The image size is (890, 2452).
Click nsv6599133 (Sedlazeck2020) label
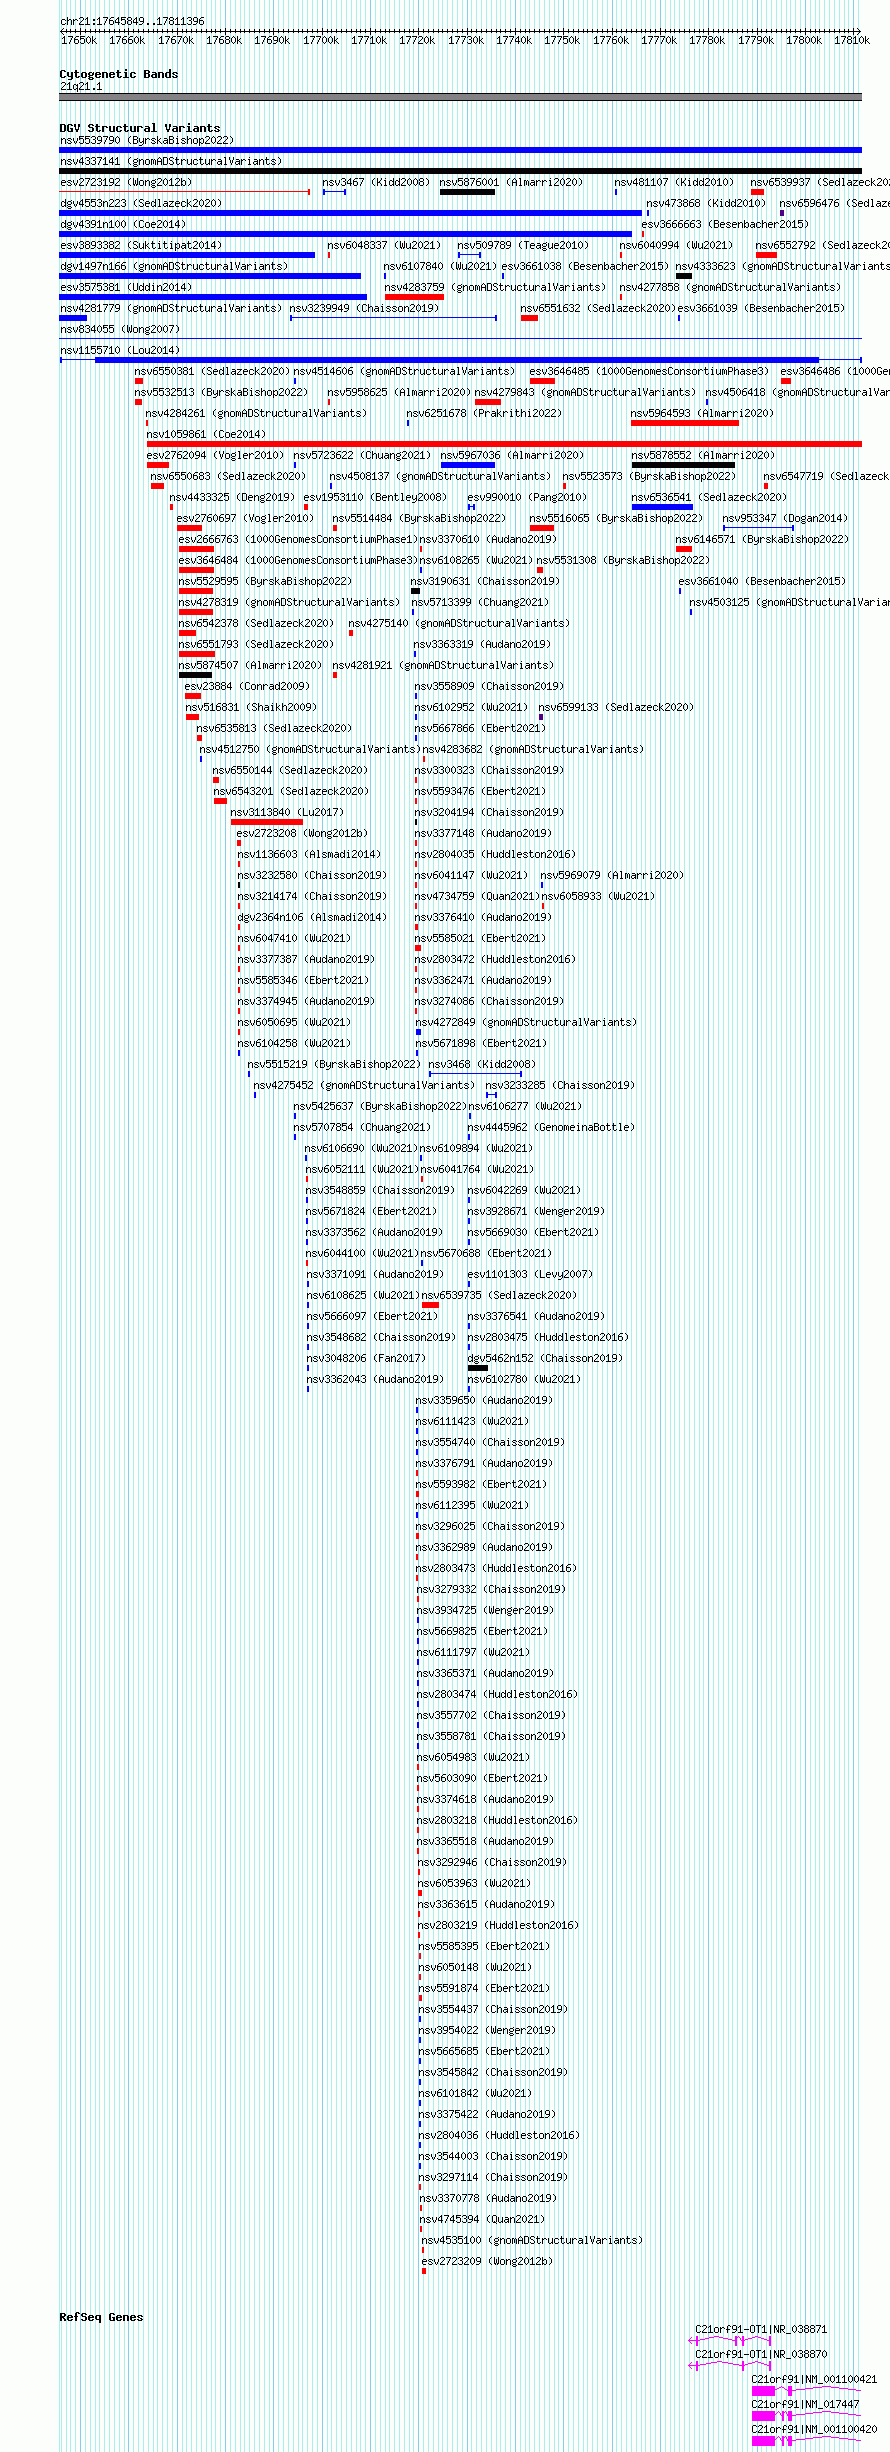616,707
